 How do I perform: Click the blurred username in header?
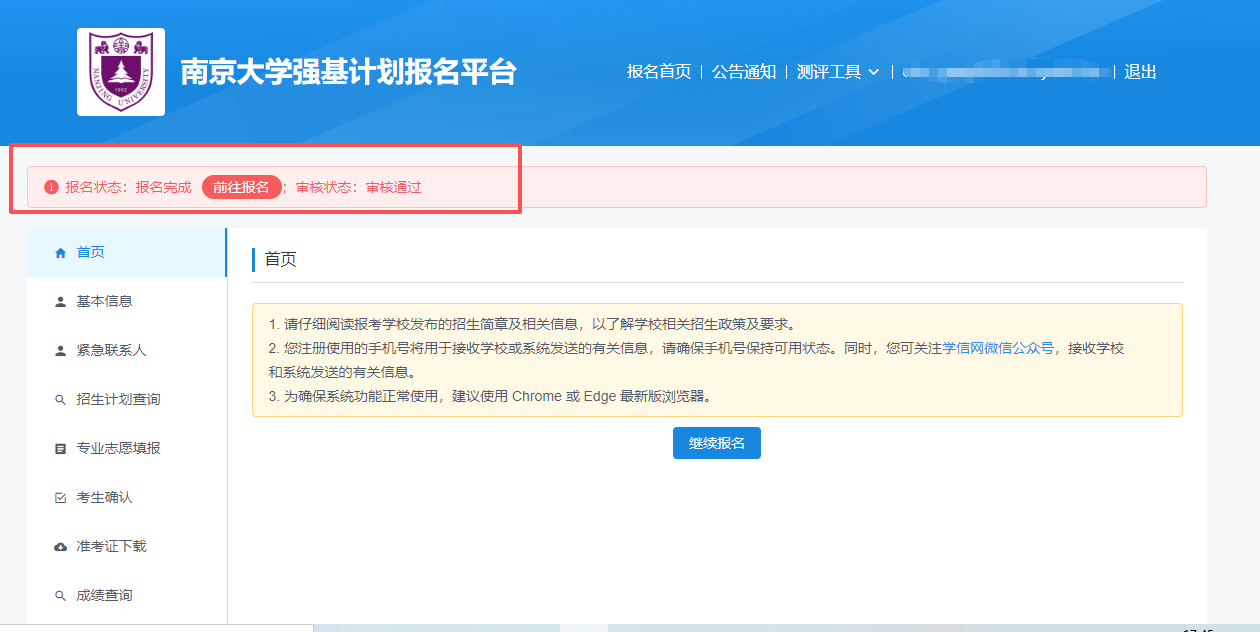1006,72
